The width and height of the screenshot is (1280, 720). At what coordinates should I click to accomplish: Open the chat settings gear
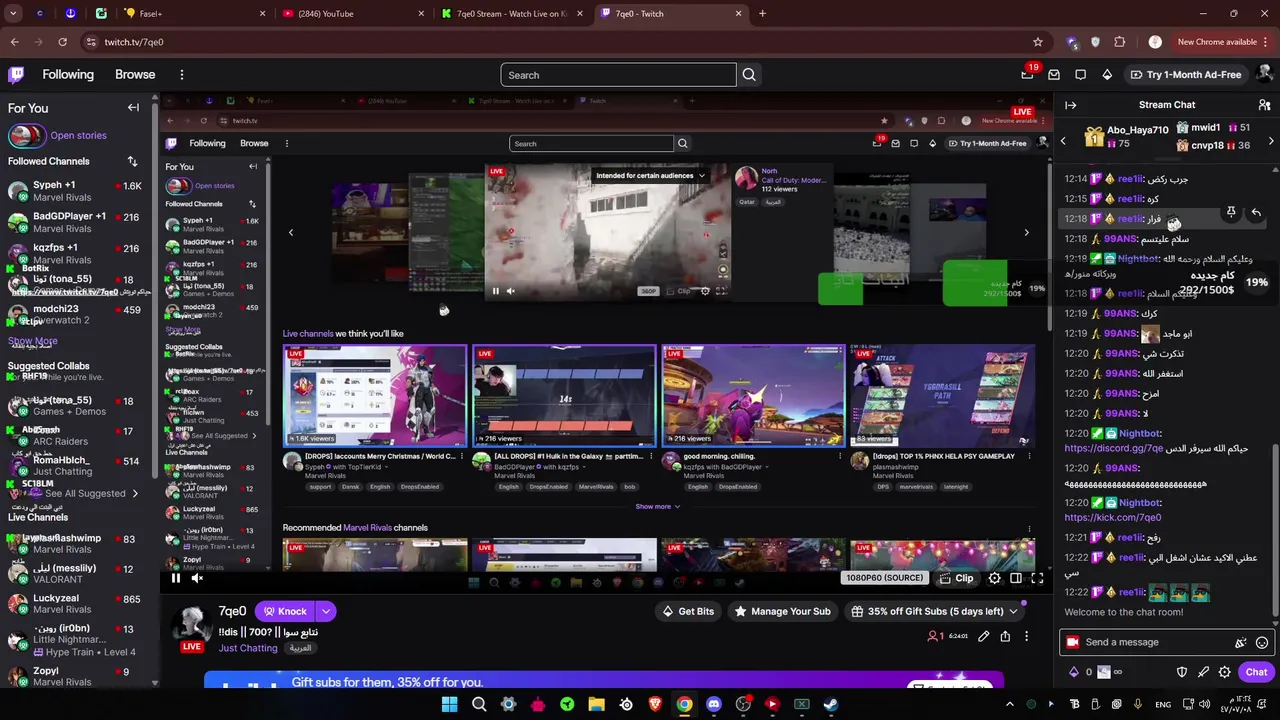[x=1224, y=672]
